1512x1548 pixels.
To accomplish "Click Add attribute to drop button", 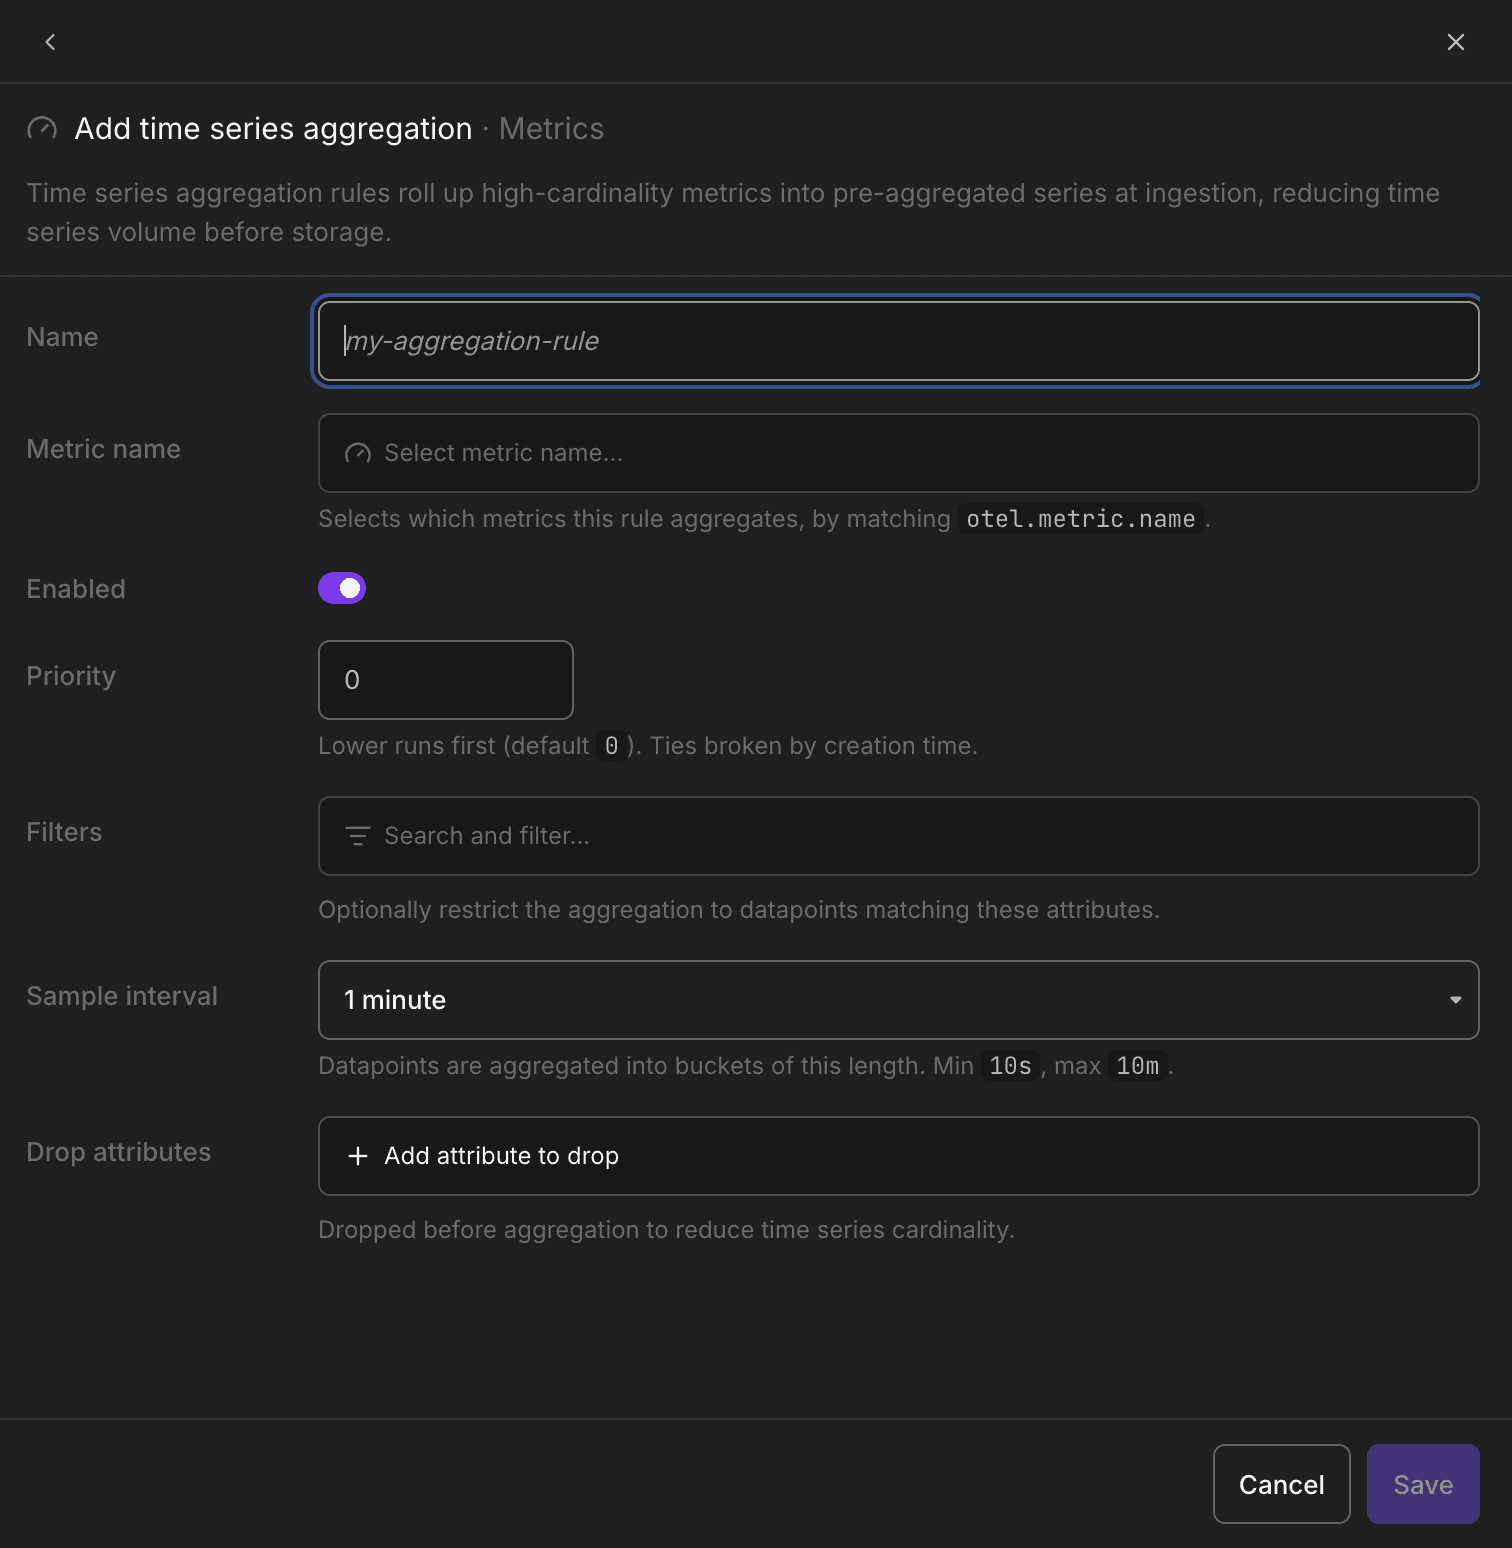I will coord(898,1156).
